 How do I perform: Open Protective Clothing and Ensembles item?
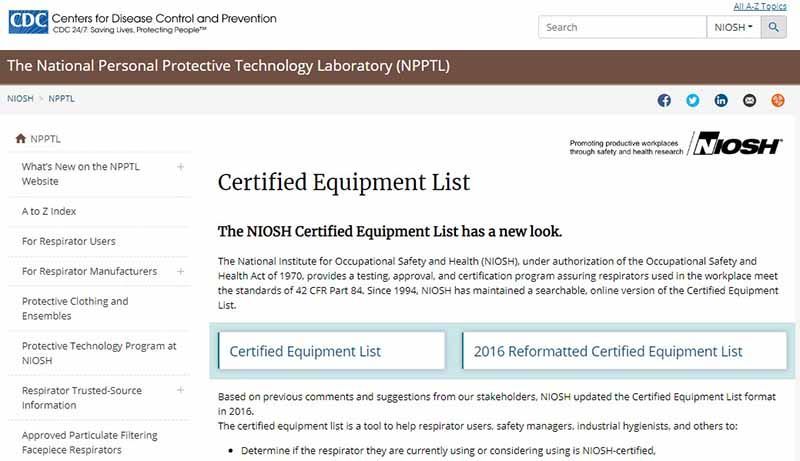[x=75, y=309]
